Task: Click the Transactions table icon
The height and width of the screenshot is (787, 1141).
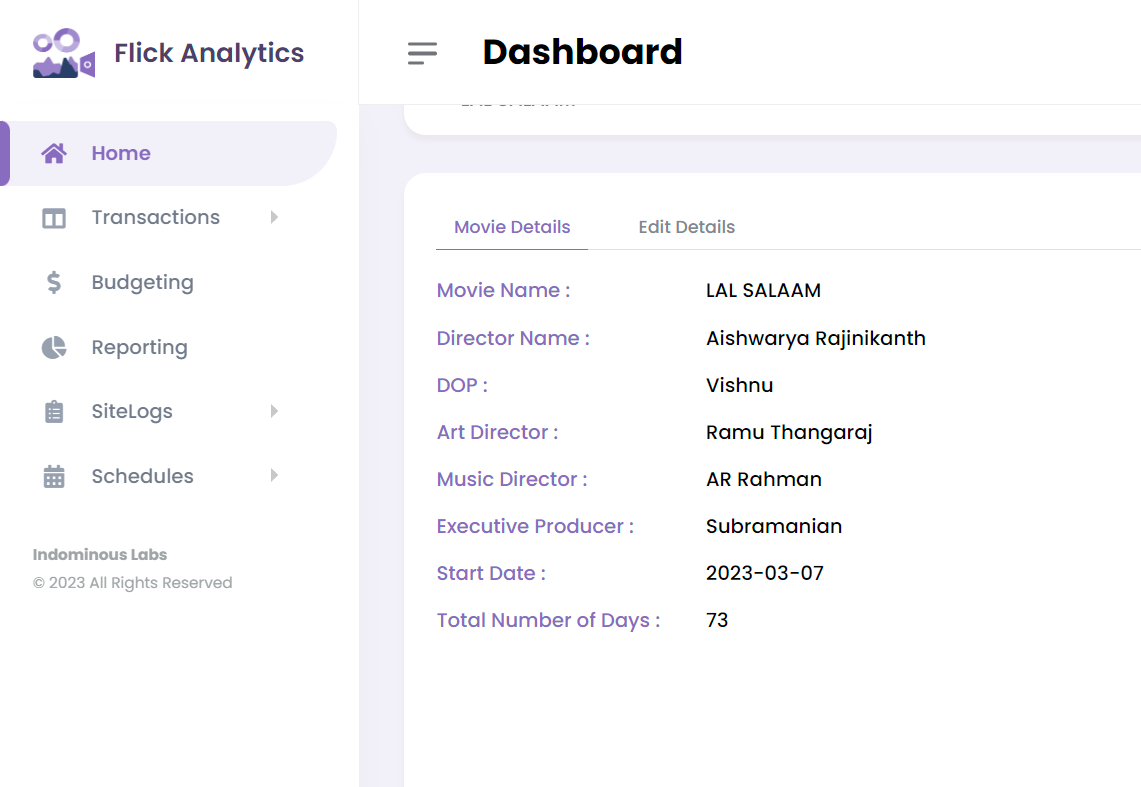Action: tap(54, 218)
